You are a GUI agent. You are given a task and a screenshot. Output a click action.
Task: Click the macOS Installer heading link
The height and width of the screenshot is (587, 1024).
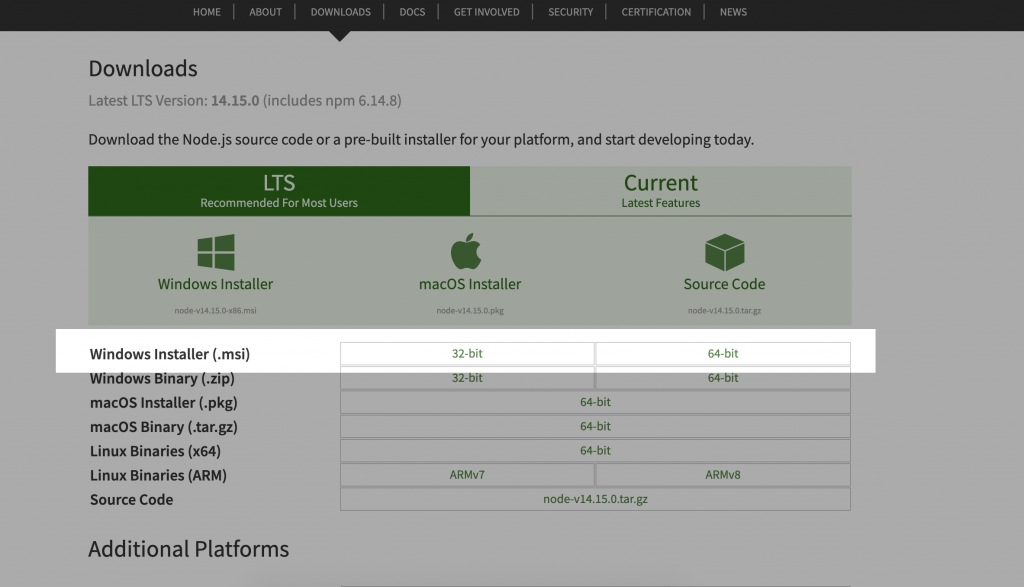(x=470, y=284)
